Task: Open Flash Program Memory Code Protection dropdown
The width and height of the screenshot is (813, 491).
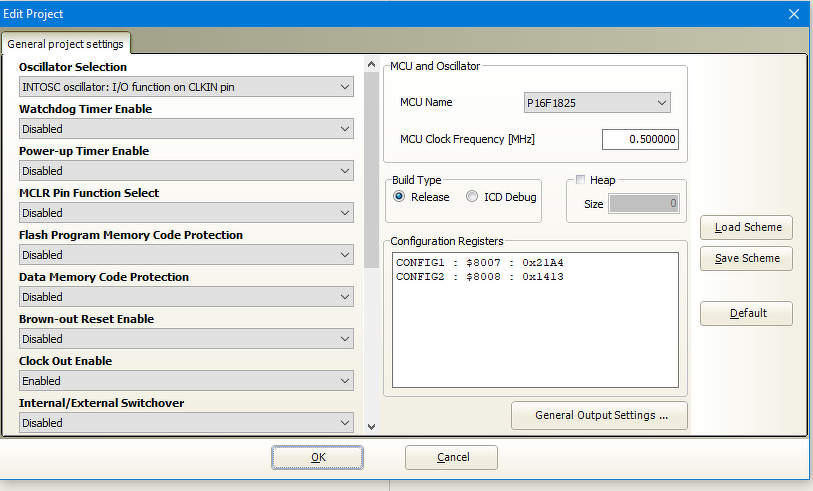Action: [186, 255]
